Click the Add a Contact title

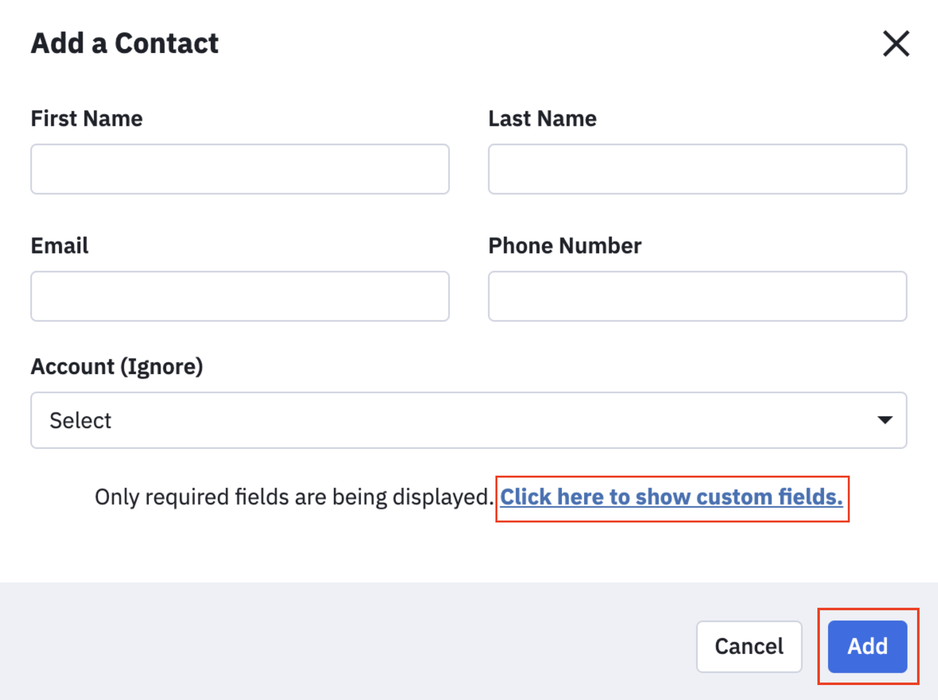[124, 43]
